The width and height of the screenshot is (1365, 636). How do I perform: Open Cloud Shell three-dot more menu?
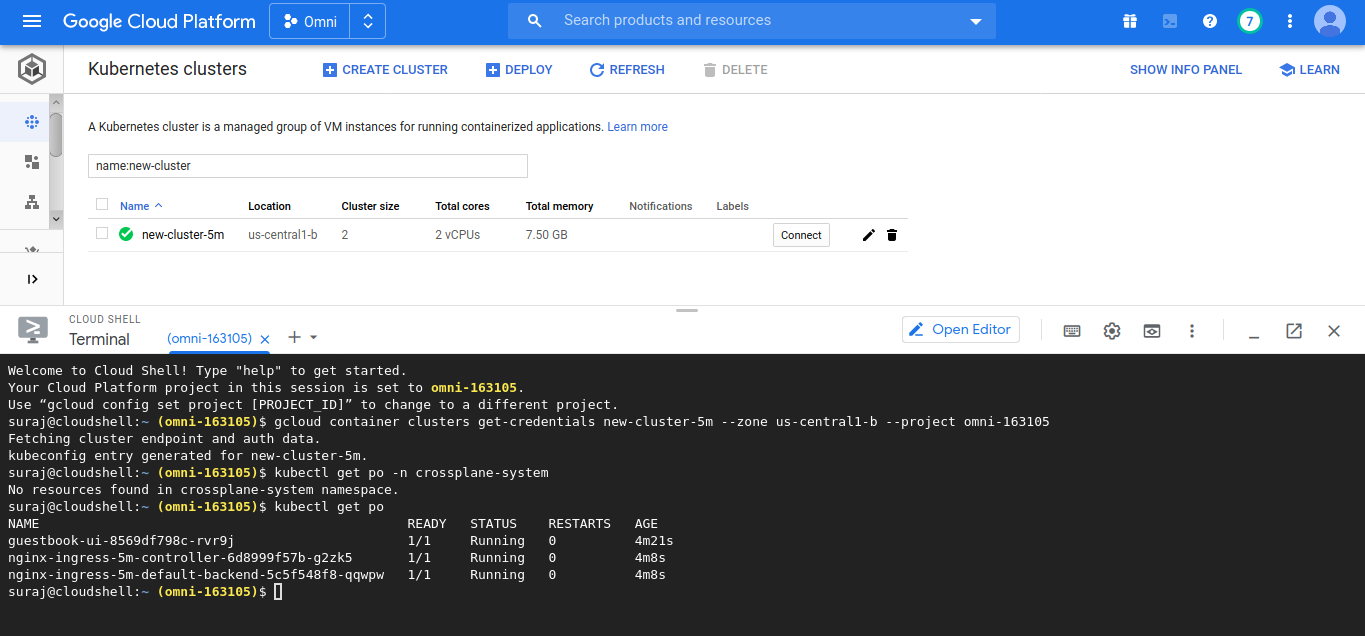point(1192,331)
